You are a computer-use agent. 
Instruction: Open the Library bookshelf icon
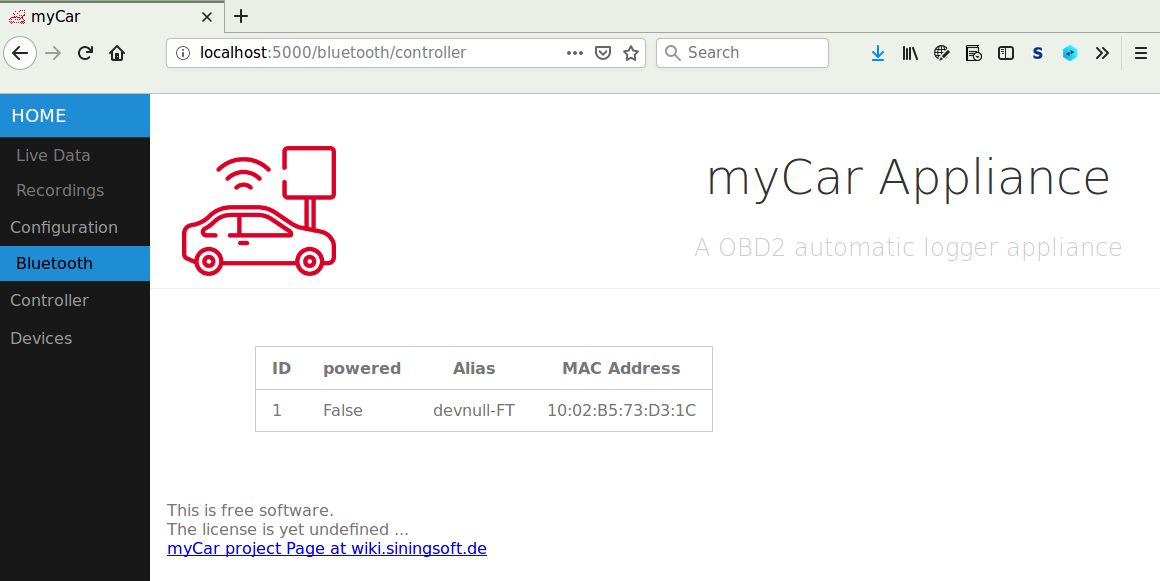point(910,53)
